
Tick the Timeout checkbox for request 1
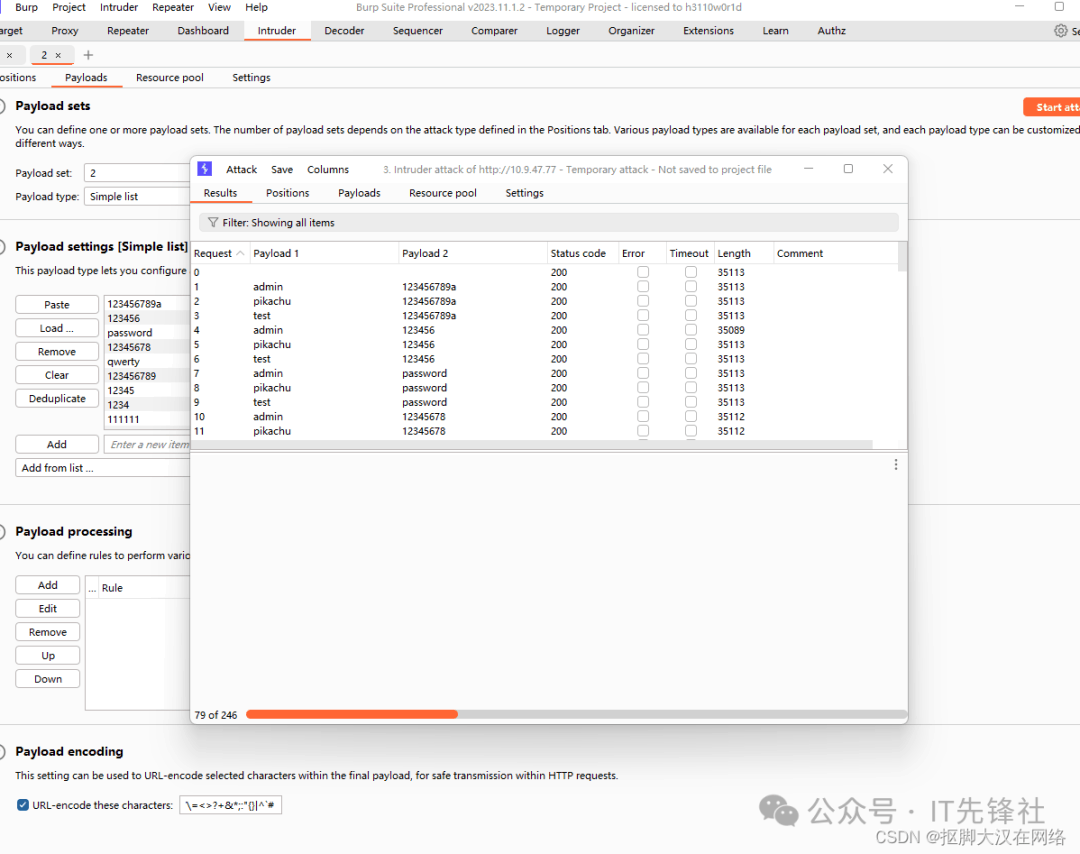coord(691,287)
